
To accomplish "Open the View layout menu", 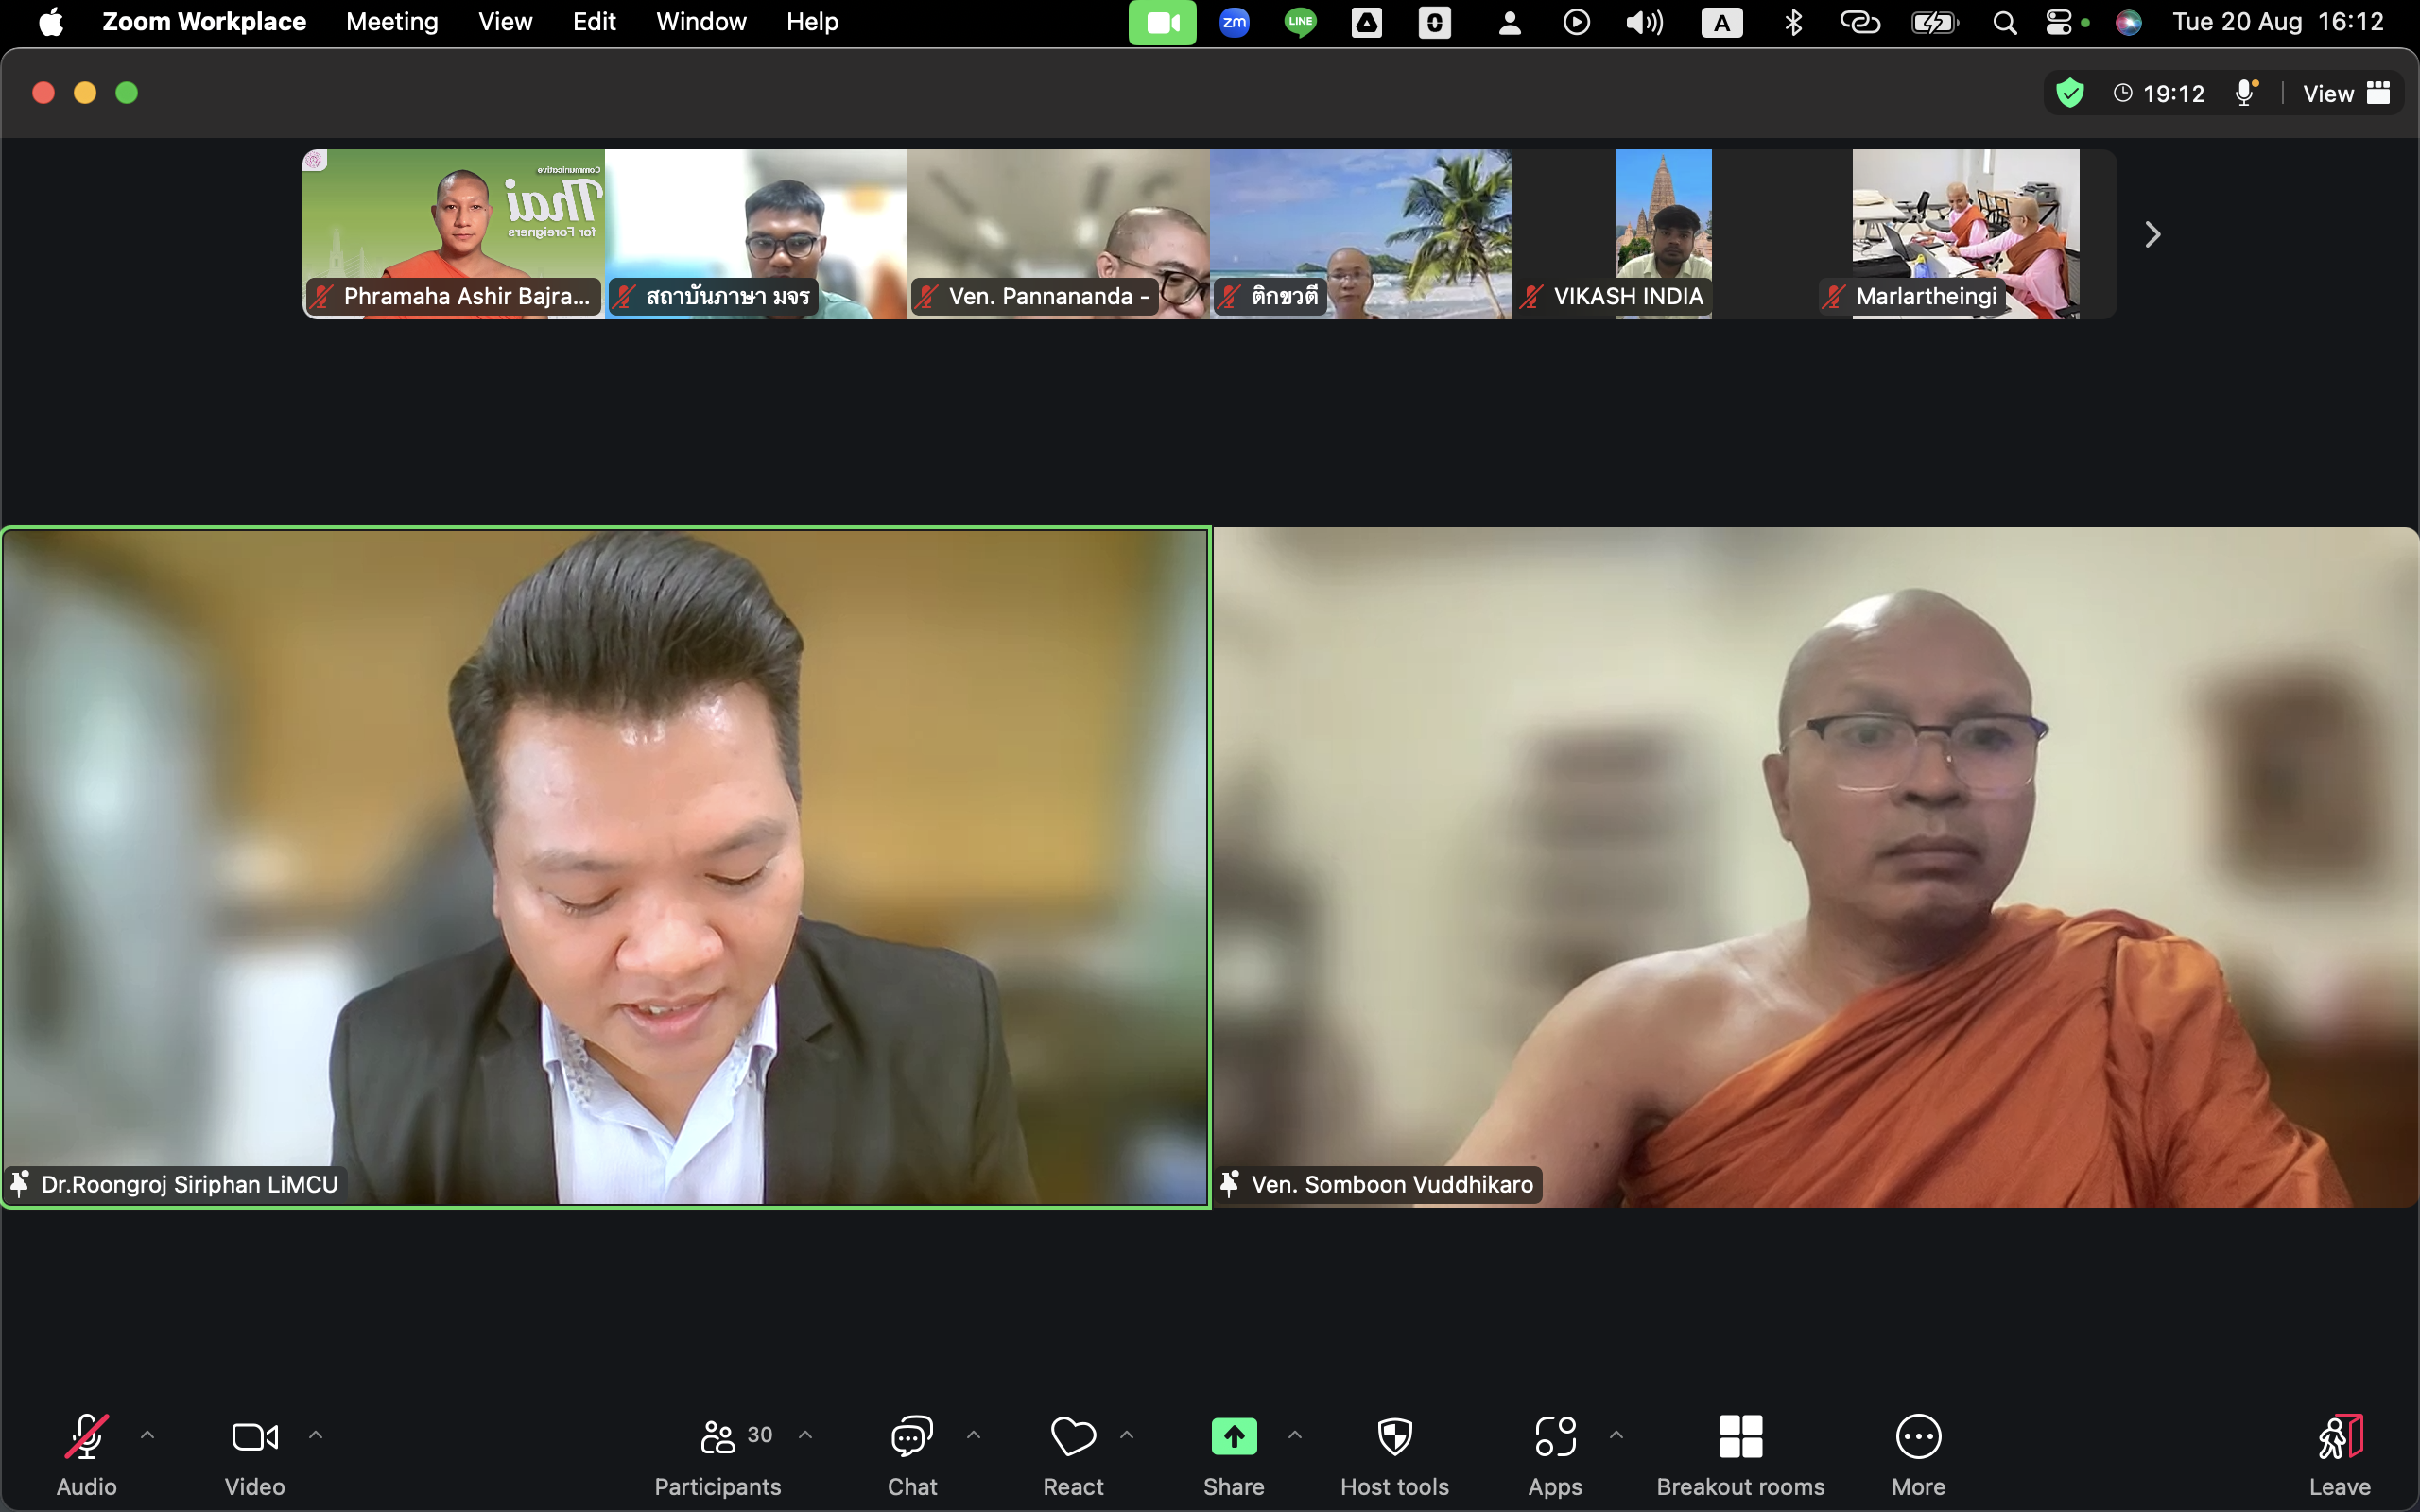I will (2346, 94).
